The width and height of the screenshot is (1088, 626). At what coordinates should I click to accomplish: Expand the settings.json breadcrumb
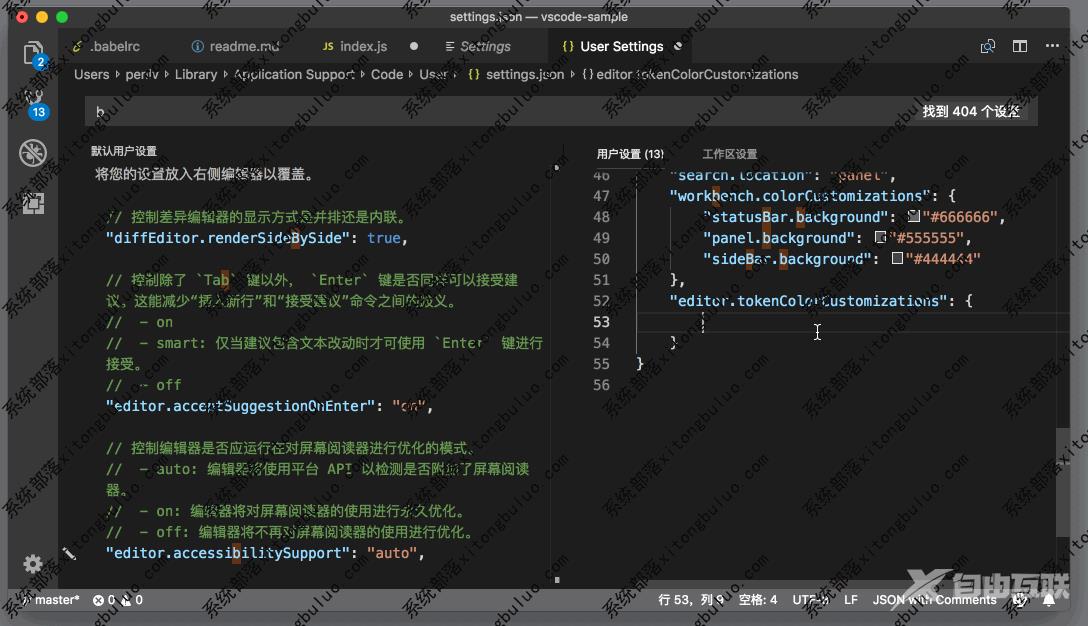(525, 74)
